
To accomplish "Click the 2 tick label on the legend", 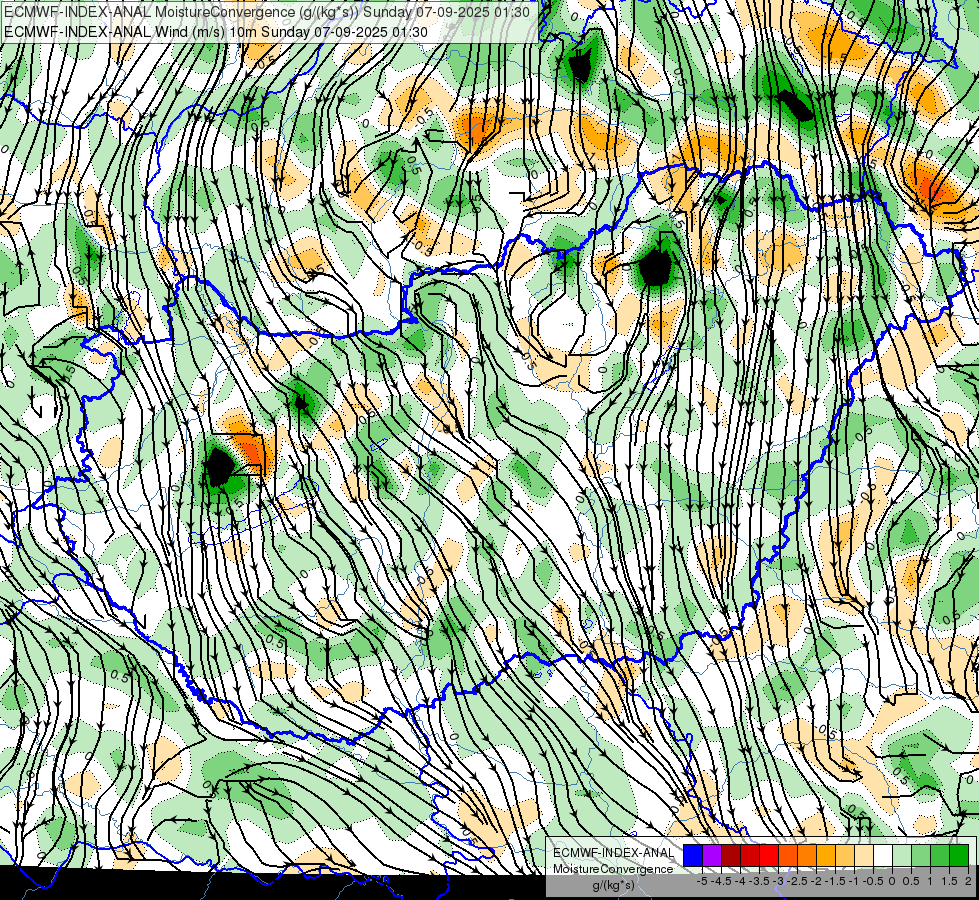I will [x=968, y=881].
